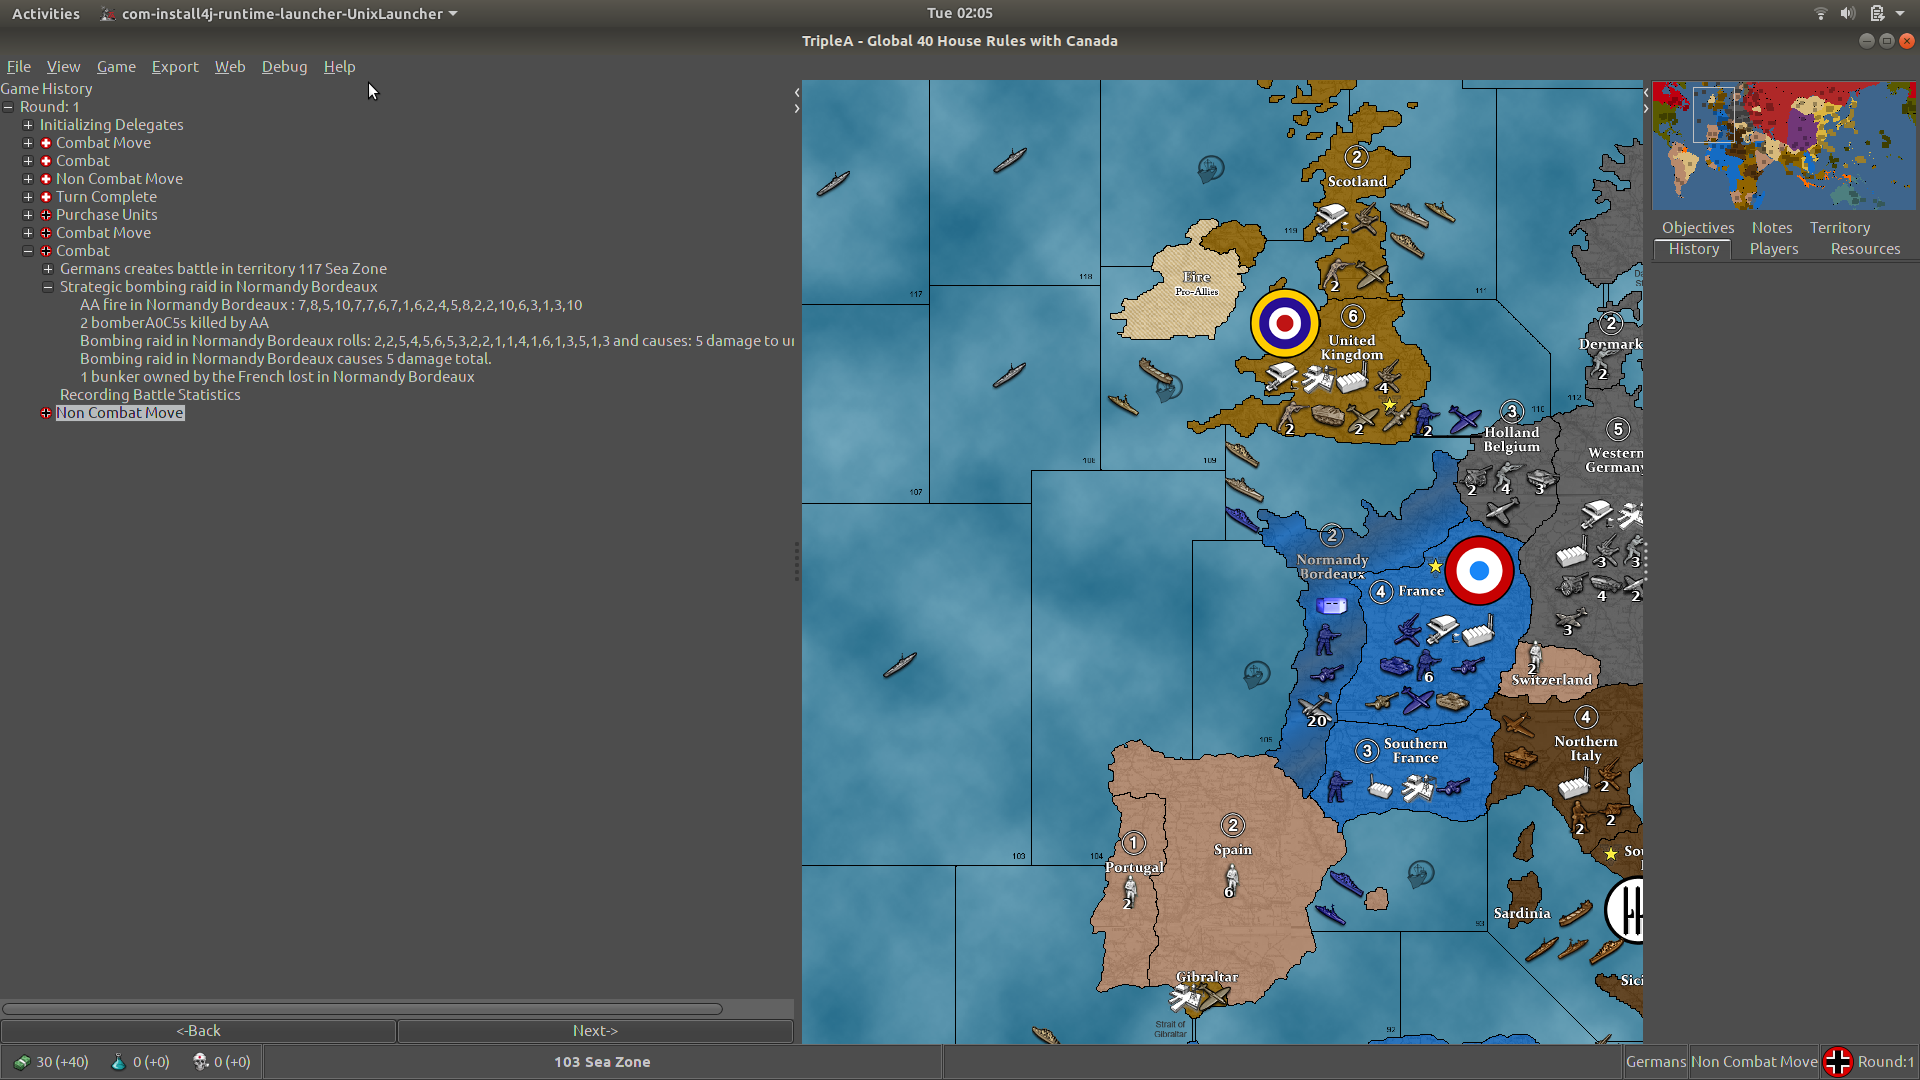Click the bunker unit in Normandy Bordeaux

pos(1331,606)
